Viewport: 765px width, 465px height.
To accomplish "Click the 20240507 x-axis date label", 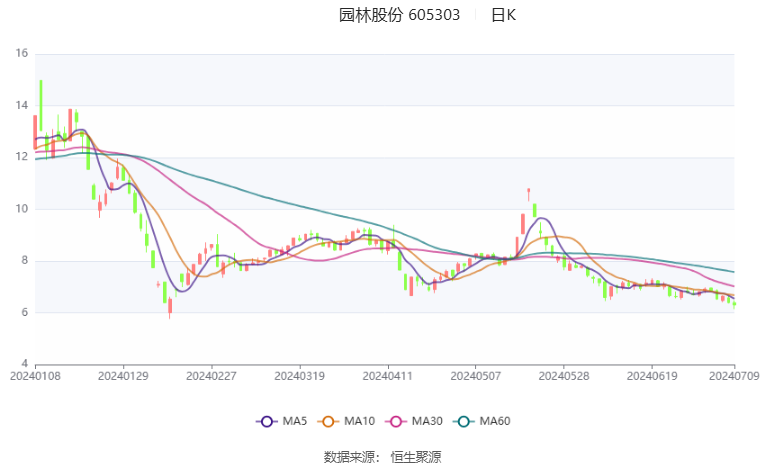I will click(476, 376).
